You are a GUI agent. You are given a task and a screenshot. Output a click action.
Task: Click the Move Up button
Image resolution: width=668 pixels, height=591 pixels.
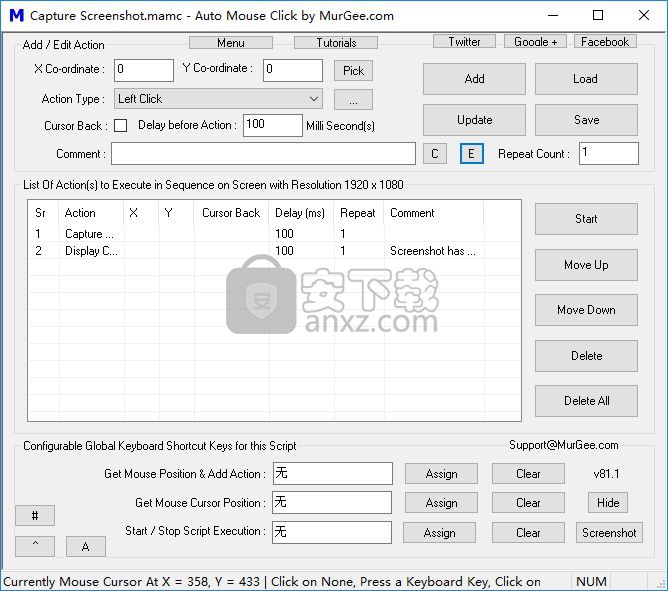coord(586,265)
